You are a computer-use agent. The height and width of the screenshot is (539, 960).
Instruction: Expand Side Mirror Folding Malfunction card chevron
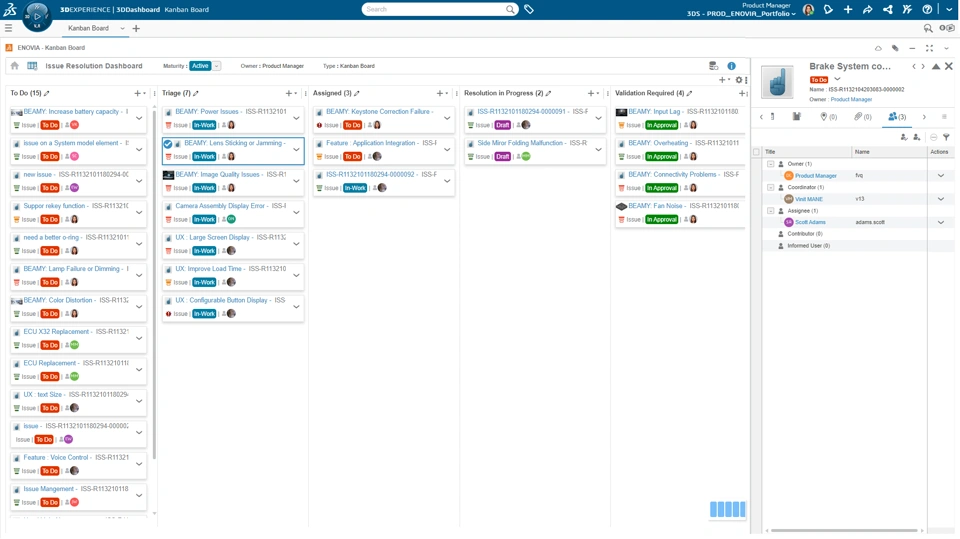(598, 149)
